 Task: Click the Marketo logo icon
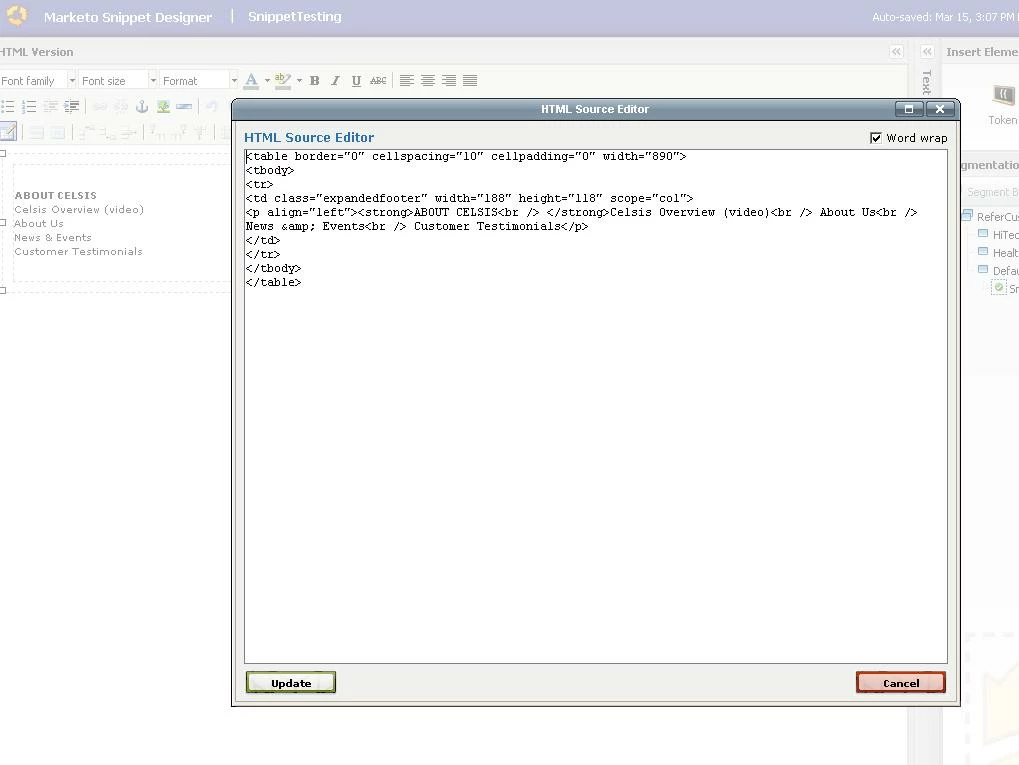pyautogui.click(x=16, y=16)
